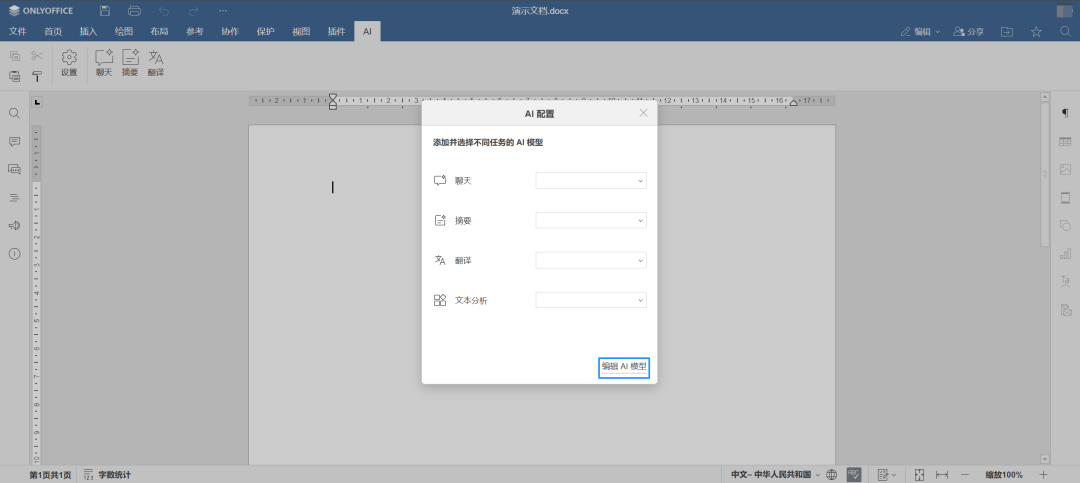
Task: Click the 翻译 translate tool
Action: [156, 63]
